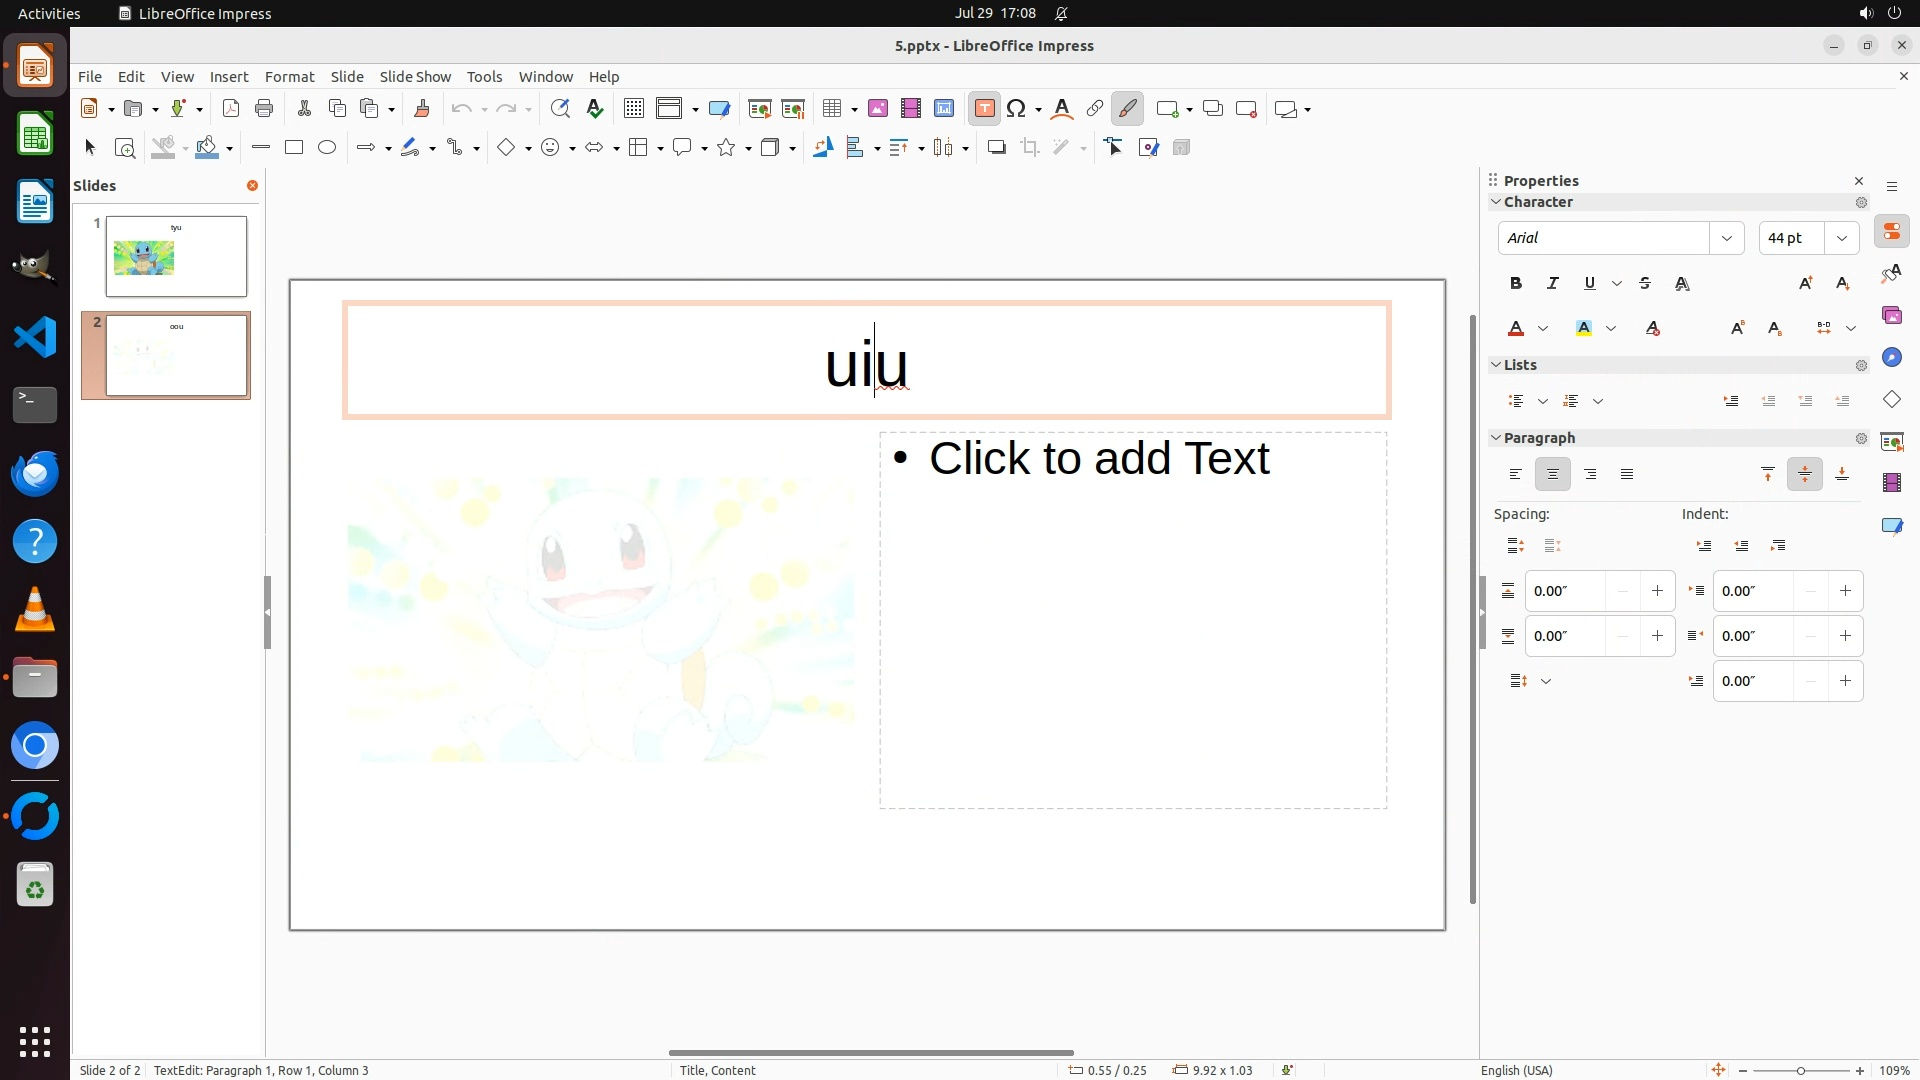Select the Ellipse drawing tool
Screen dimensions: 1920x1080
pyautogui.click(x=327, y=148)
